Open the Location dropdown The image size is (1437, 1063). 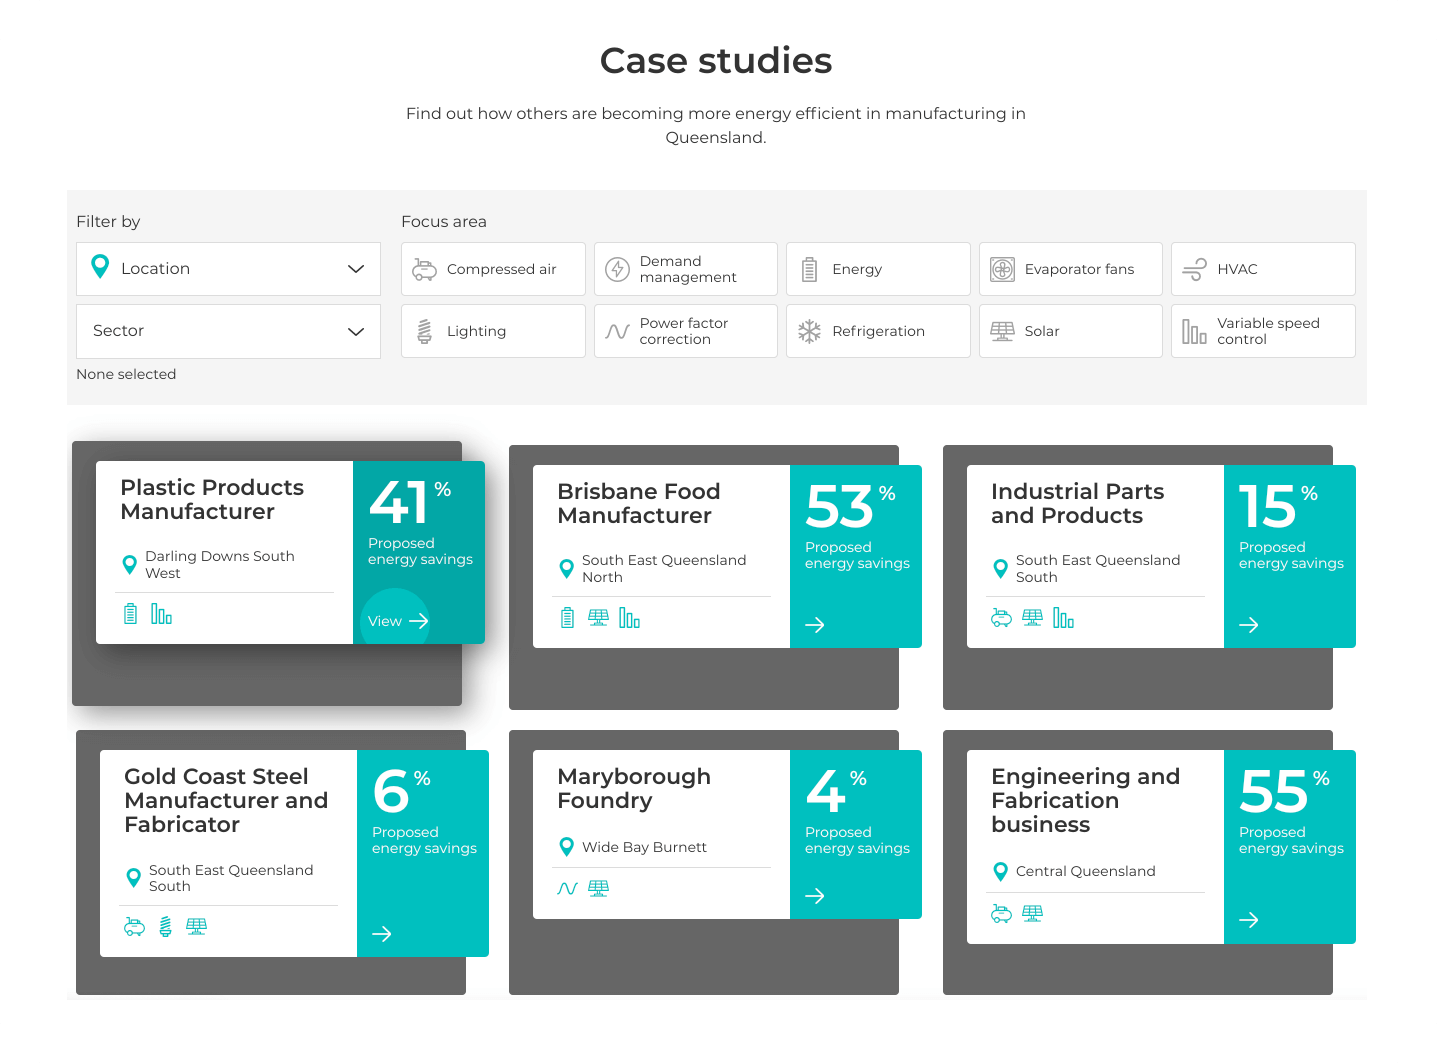pyautogui.click(x=228, y=269)
